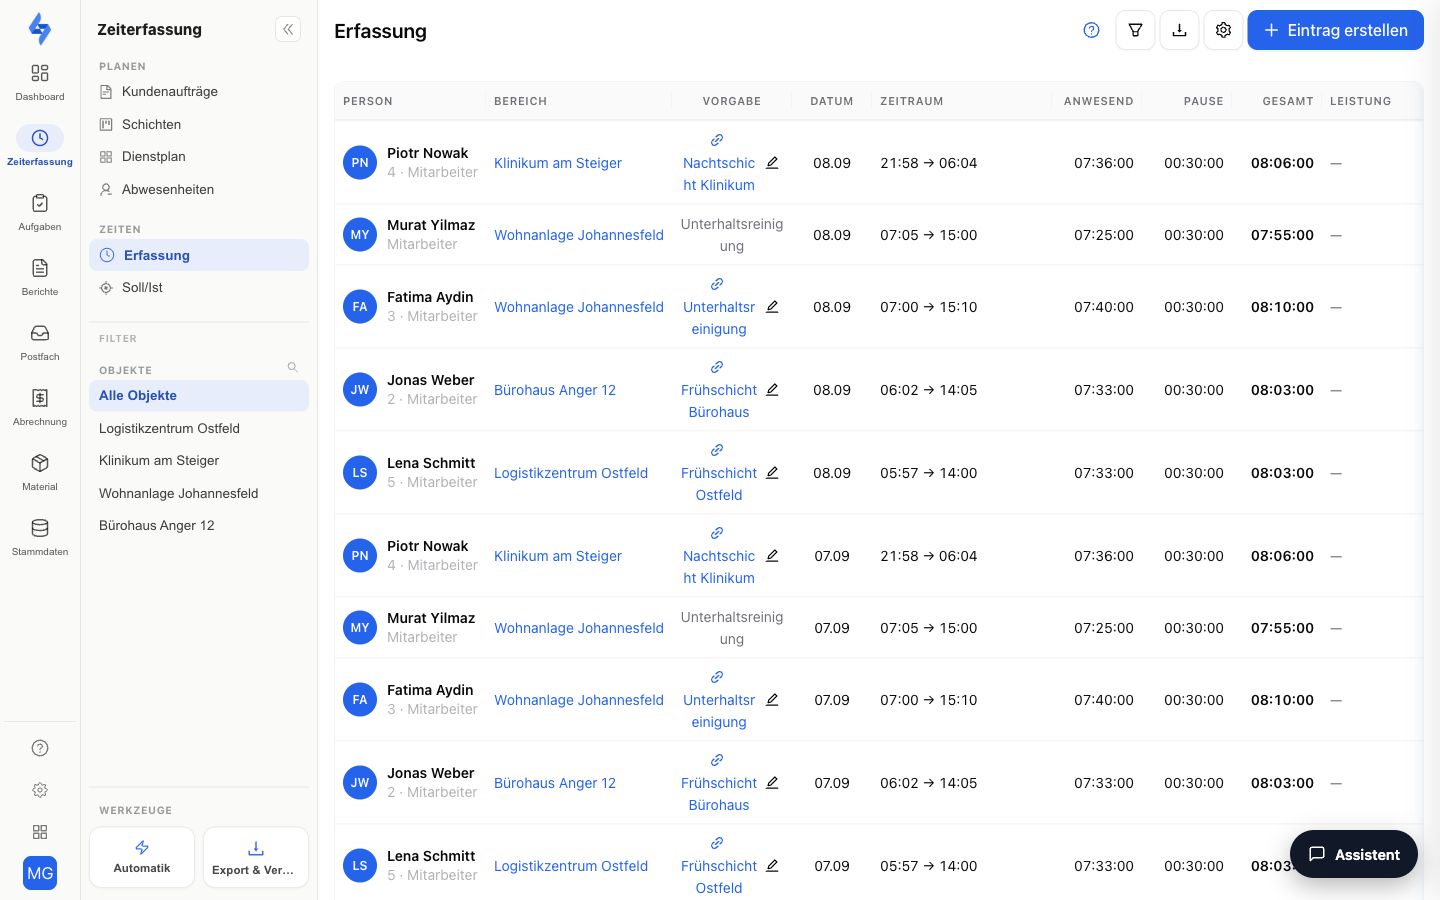
Task: Launch the Automatik tool tile
Action: 142,857
